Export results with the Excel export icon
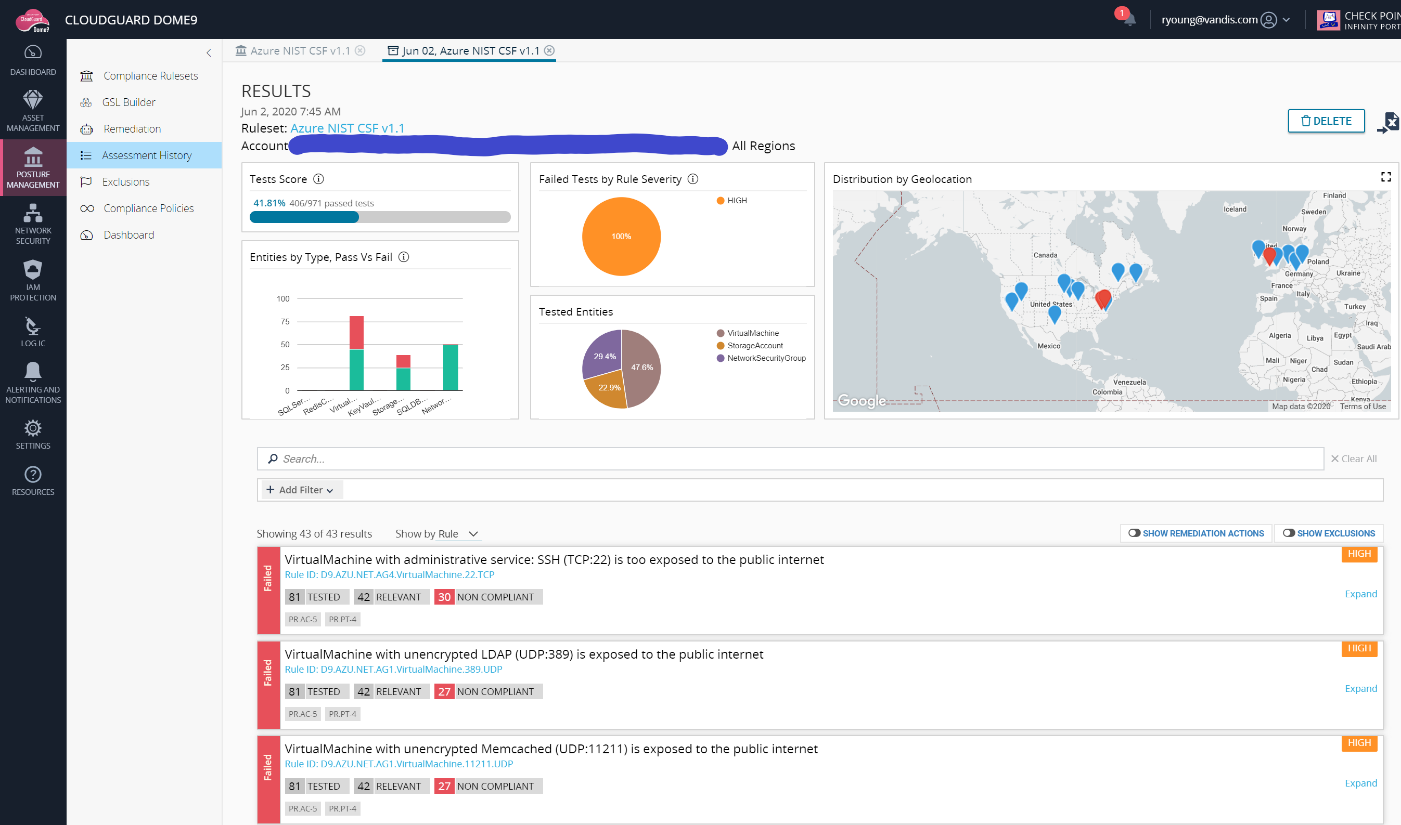Image resolution: width=1401 pixels, height=825 pixels. [x=1388, y=123]
